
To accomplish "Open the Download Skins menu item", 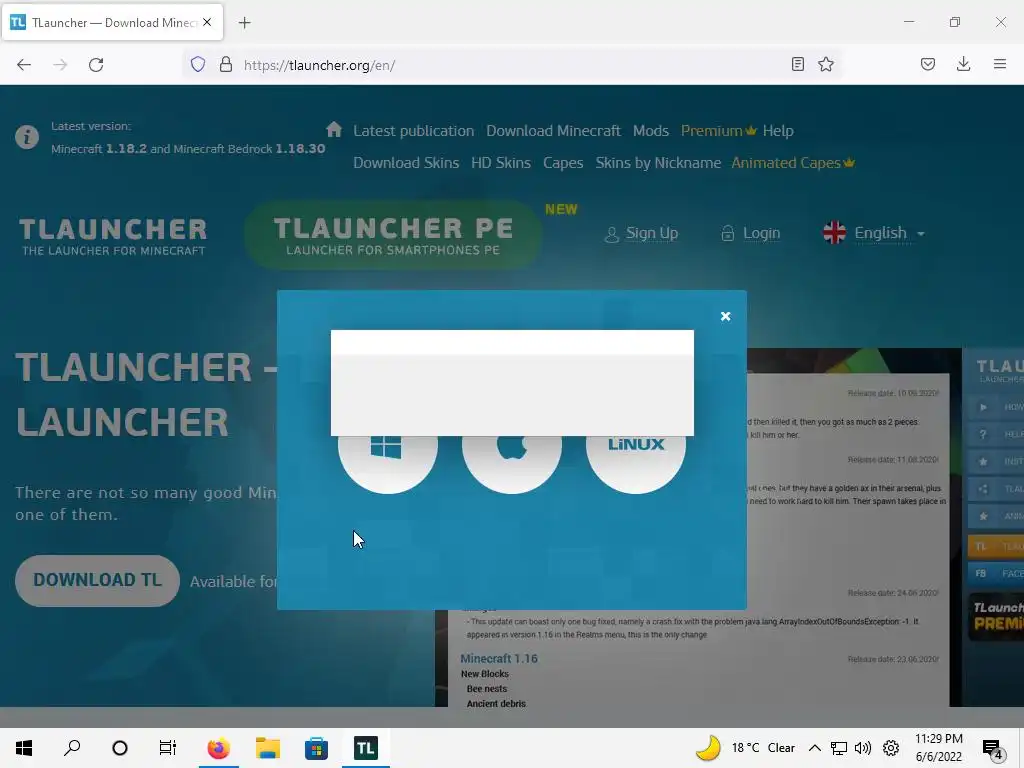I will point(406,163).
